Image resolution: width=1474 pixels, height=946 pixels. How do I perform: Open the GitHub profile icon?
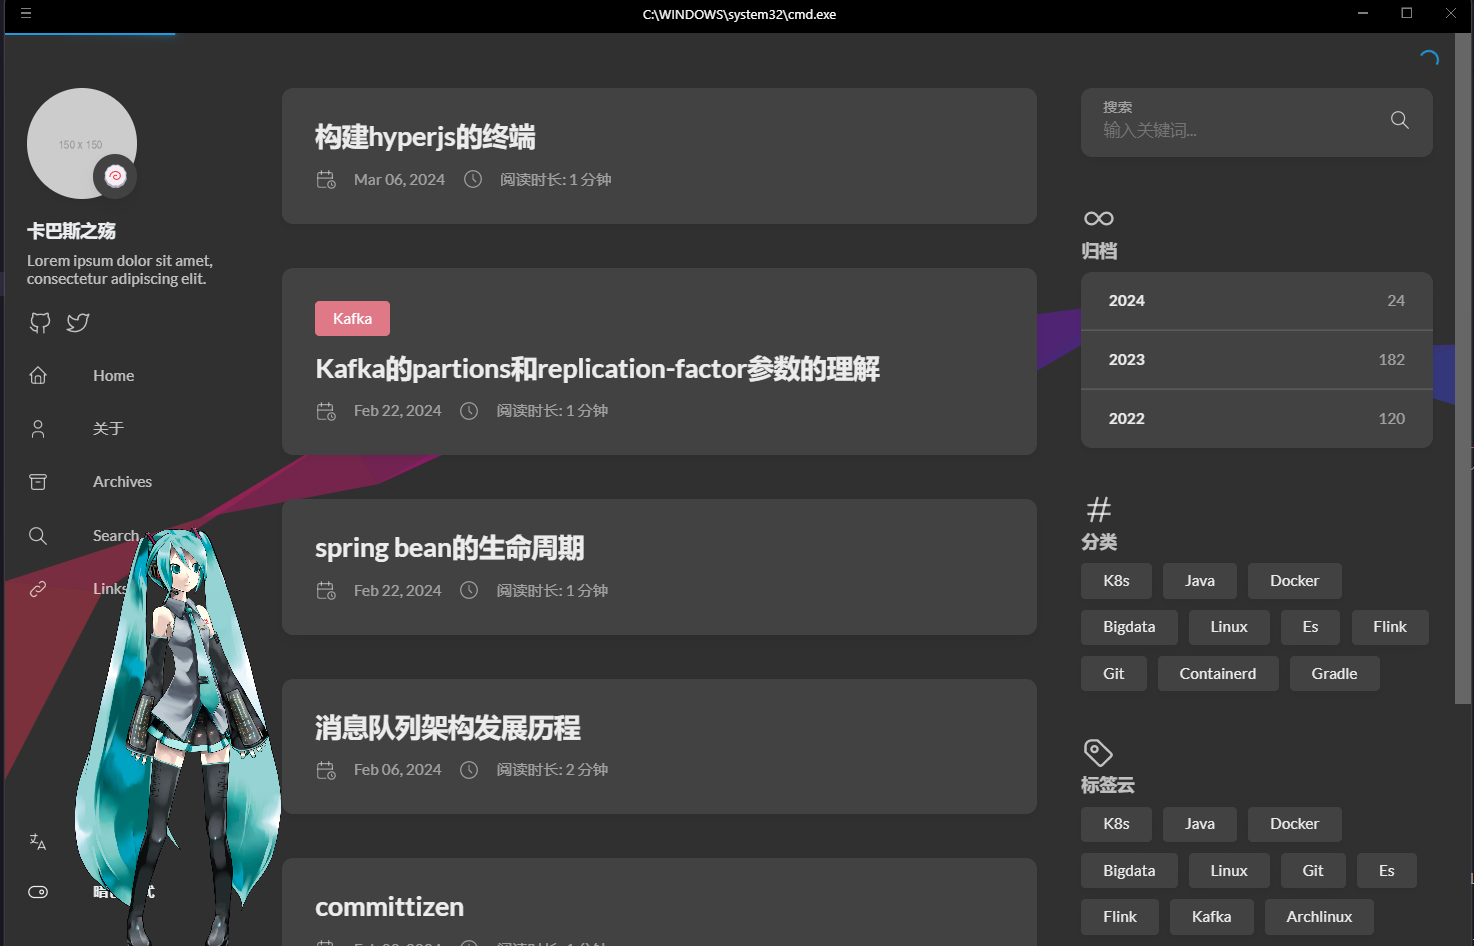point(40,322)
